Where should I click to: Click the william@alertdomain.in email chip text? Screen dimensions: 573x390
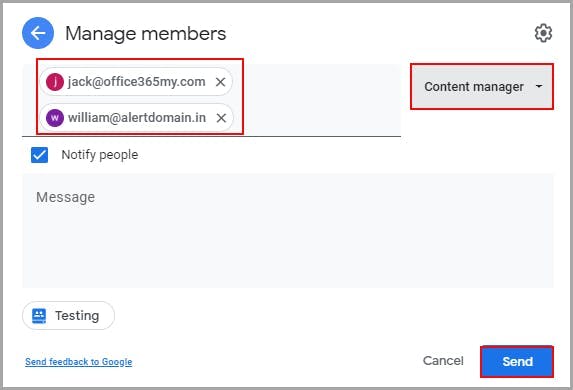pyautogui.click(x=137, y=118)
